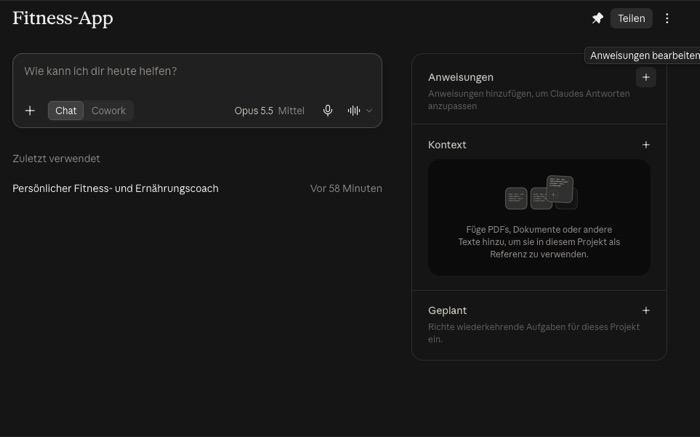Click the 'Anweisungen hinzufügen' description text
Viewport: 700px width, 437px height.
coord(529,100)
